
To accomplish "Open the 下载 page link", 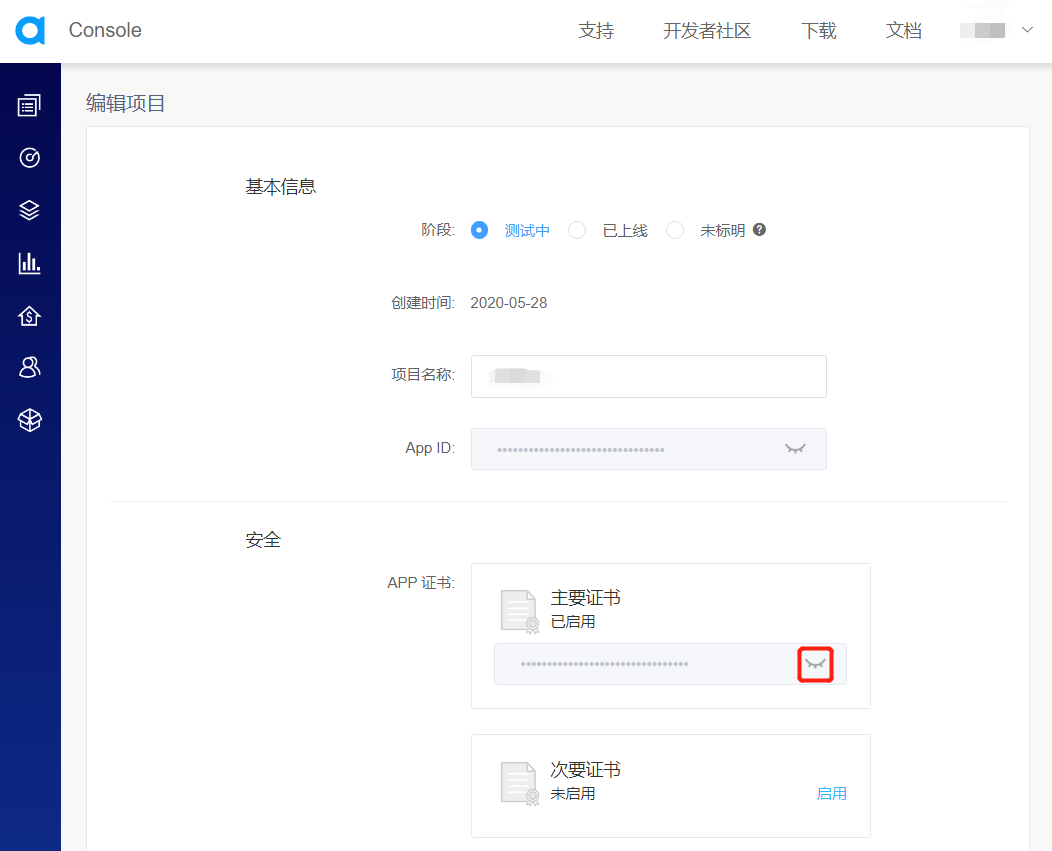I will click(819, 31).
